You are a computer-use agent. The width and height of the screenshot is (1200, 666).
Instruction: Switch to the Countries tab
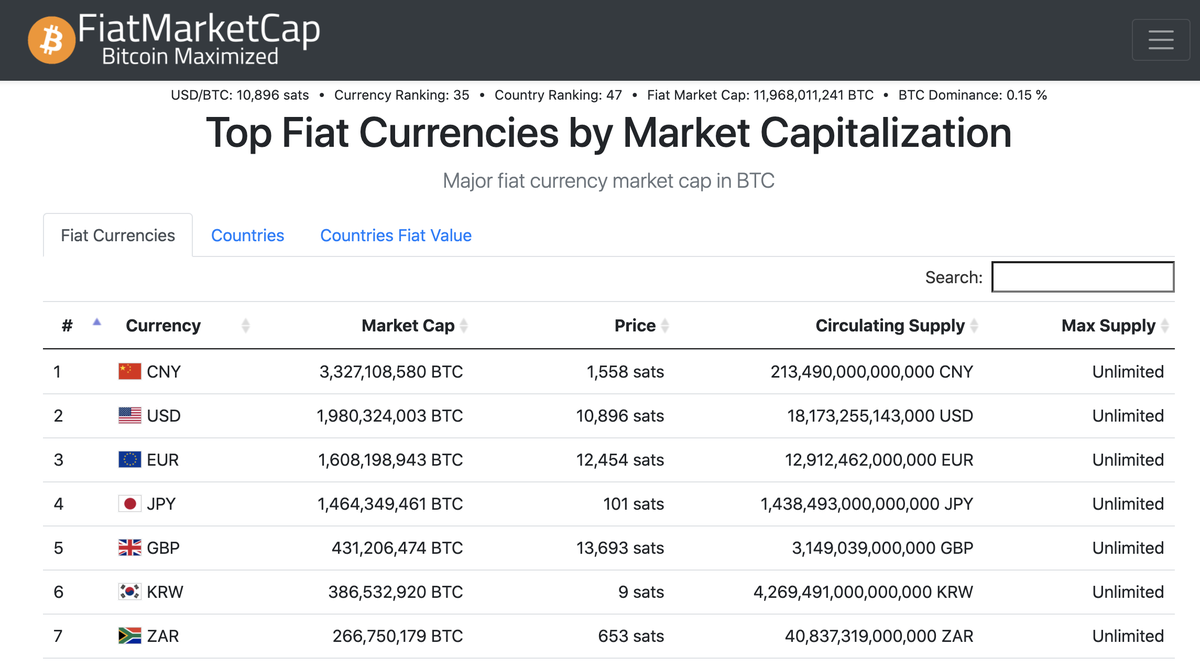click(x=247, y=235)
